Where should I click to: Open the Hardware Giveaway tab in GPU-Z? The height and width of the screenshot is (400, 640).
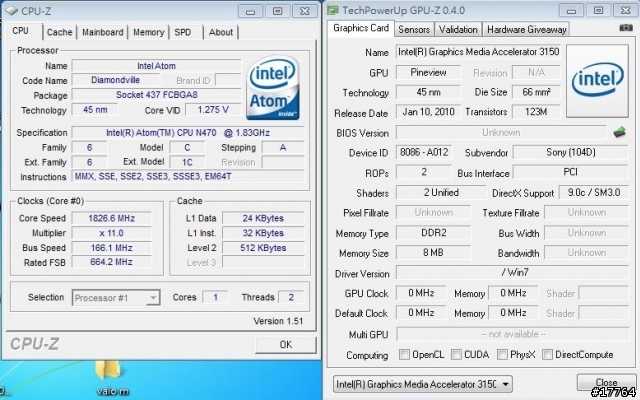point(527,29)
